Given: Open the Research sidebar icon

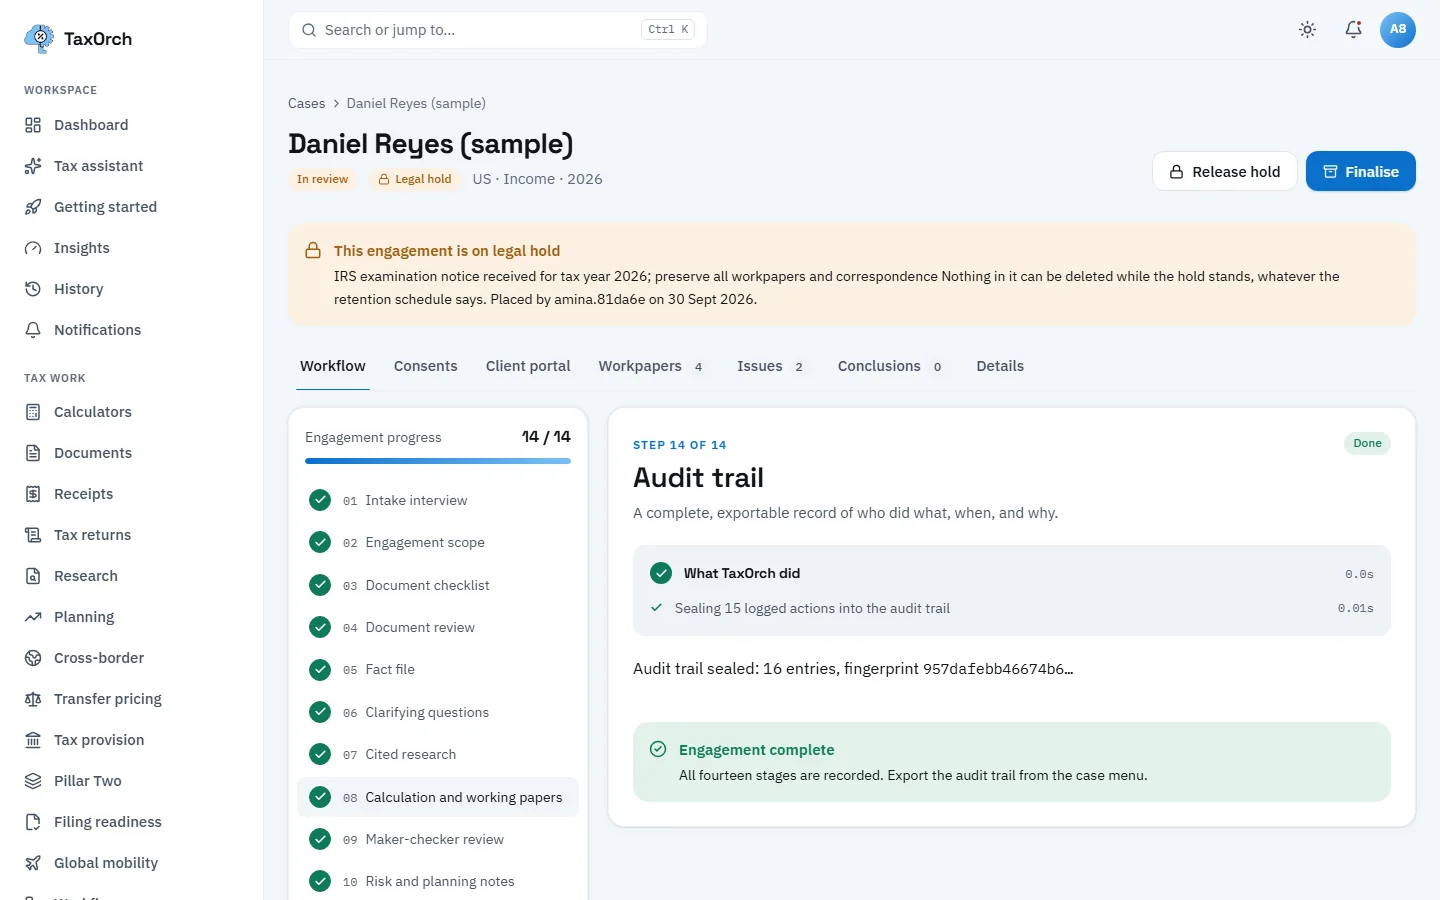Looking at the screenshot, I should [33, 576].
